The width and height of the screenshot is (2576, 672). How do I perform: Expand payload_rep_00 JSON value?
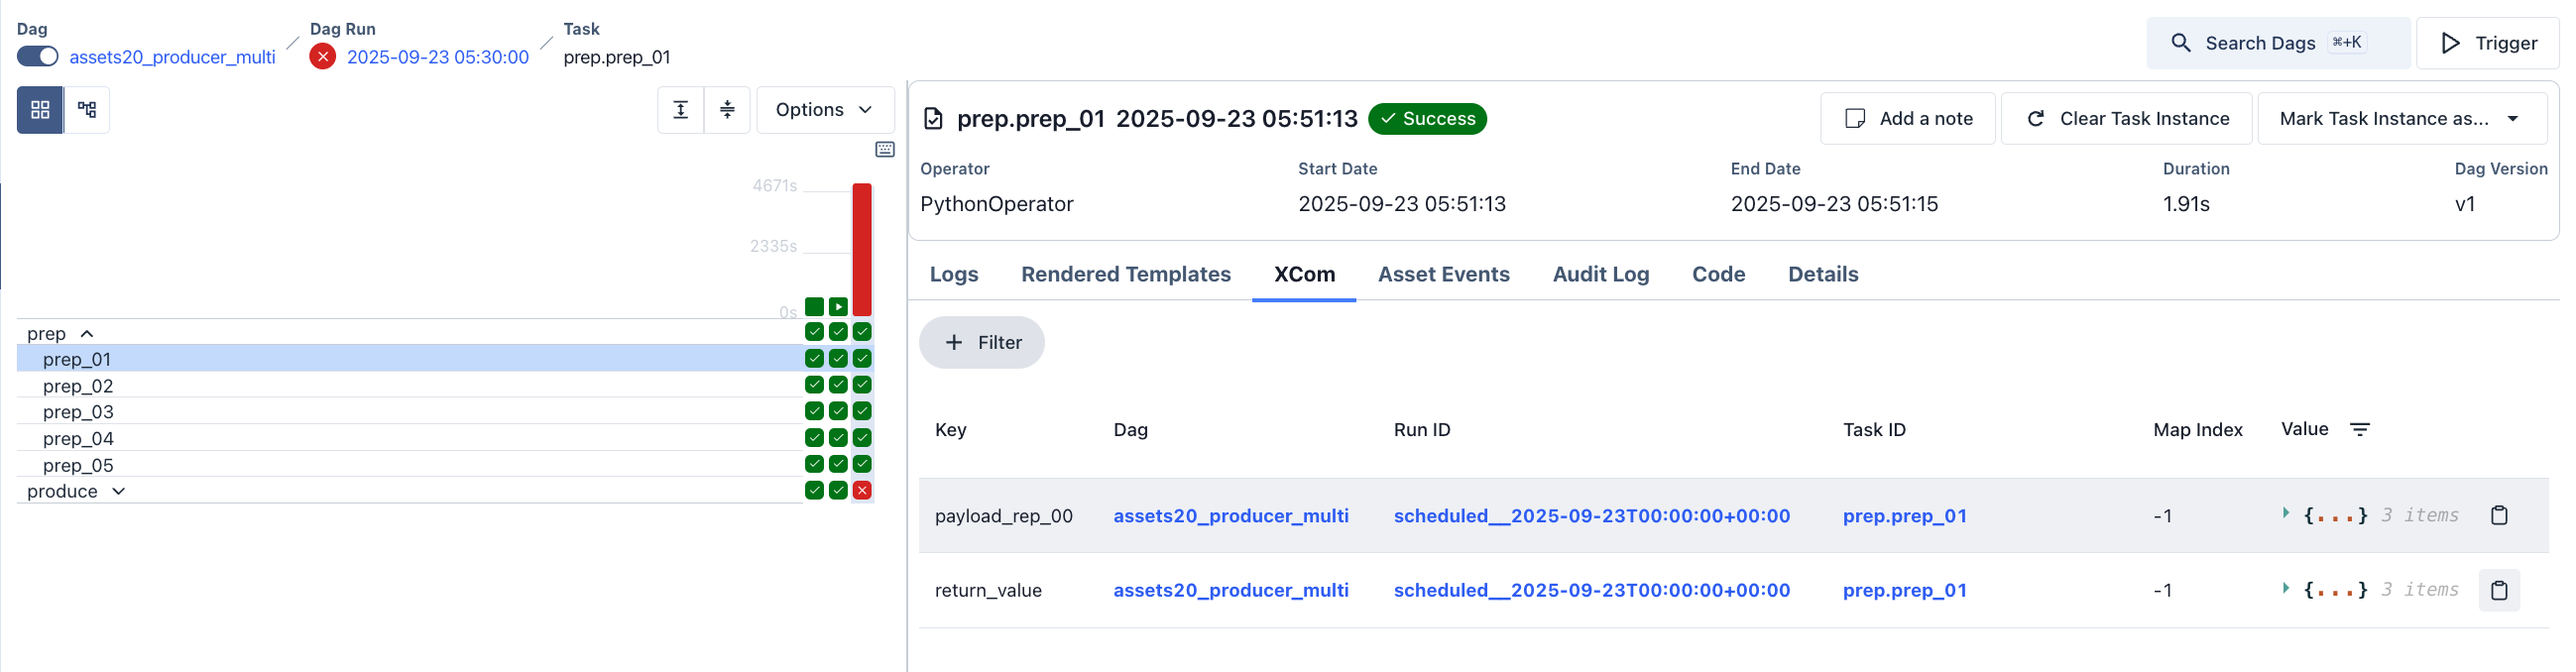(2285, 514)
